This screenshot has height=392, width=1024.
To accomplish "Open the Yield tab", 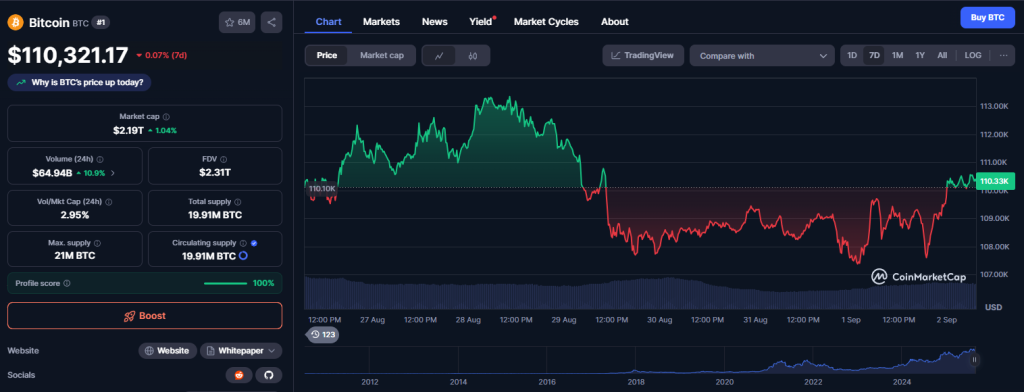I will [x=481, y=22].
